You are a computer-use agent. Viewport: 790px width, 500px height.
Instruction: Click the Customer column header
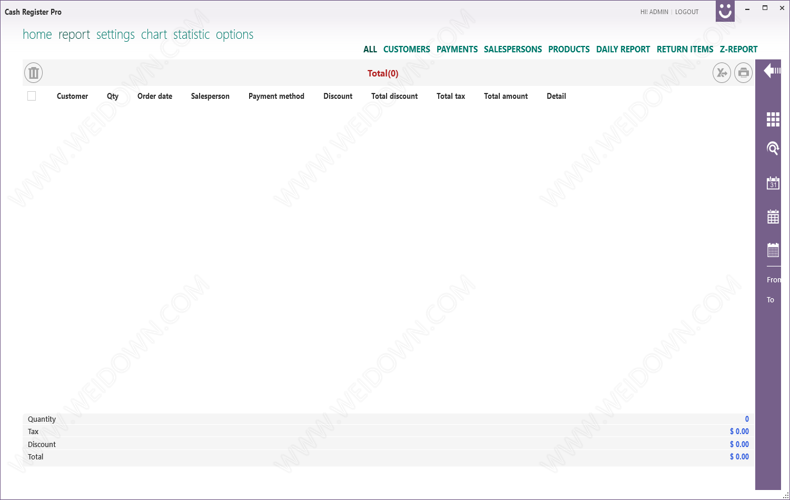point(72,96)
